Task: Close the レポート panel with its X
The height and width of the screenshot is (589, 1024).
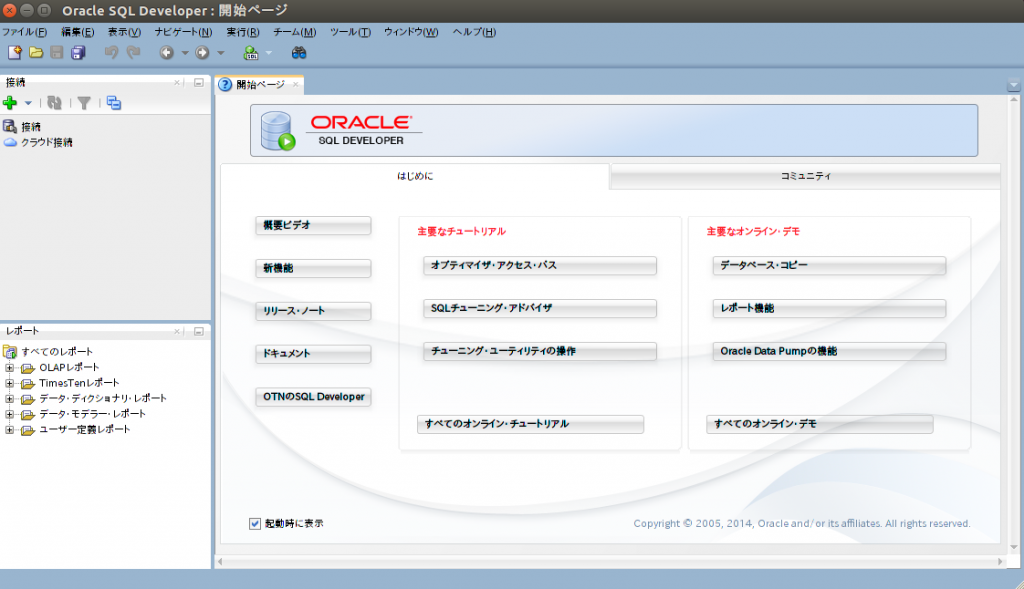Action: [x=177, y=332]
